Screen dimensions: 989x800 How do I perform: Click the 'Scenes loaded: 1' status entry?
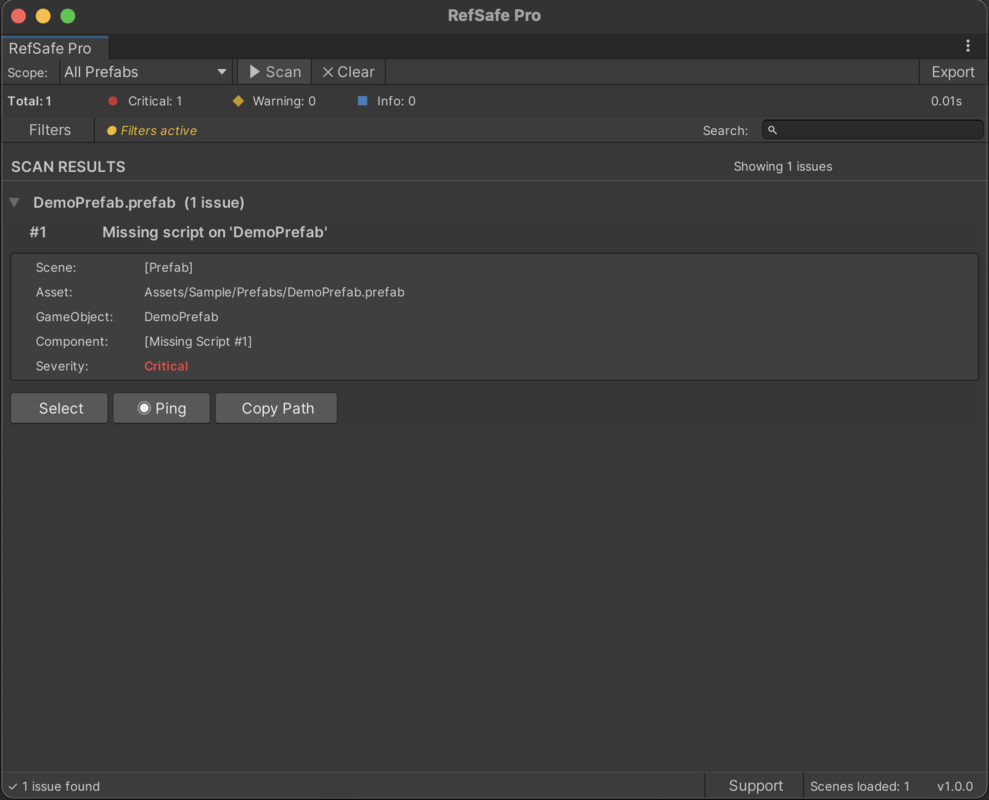[x=859, y=786]
